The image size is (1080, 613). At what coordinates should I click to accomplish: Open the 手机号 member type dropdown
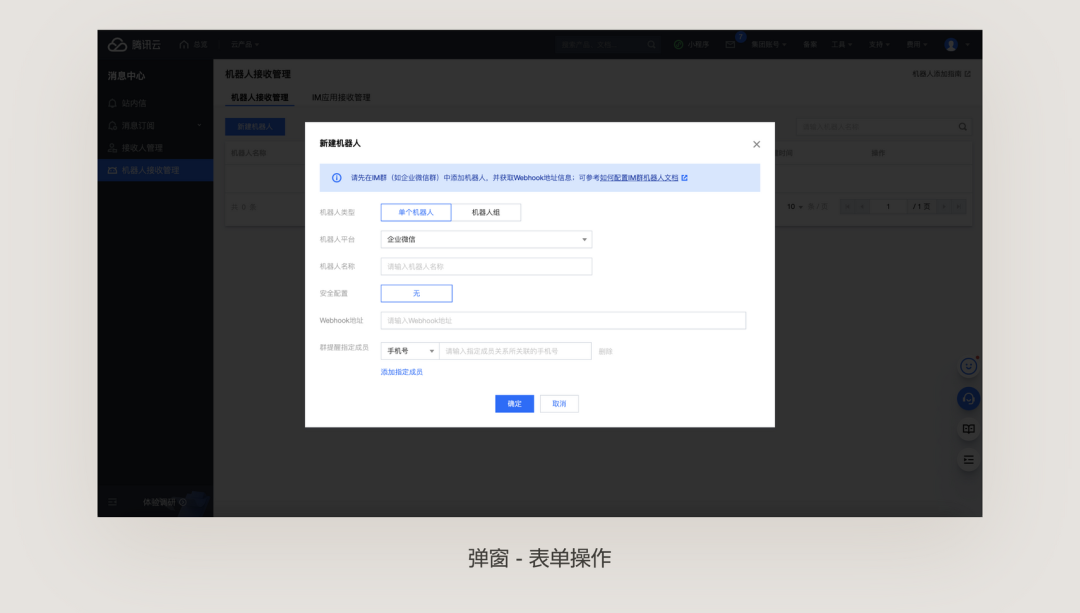[x=411, y=351]
